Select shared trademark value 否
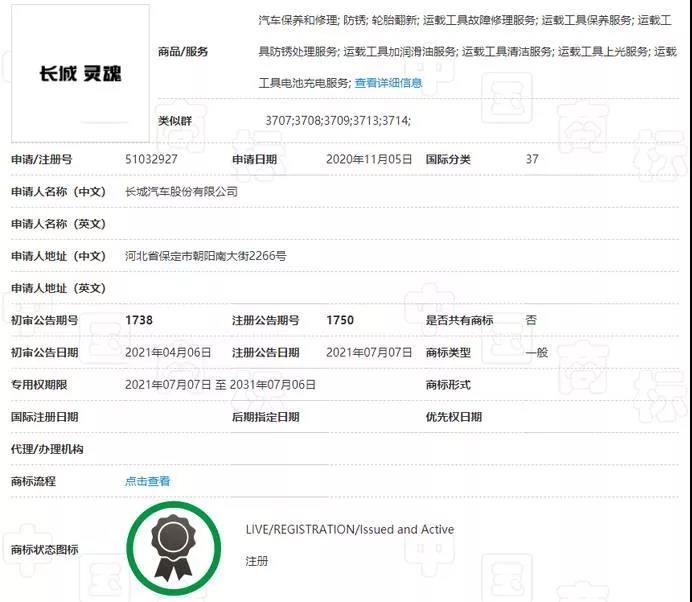The image size is (692, 602). pyautogui.click(x=531, y=320)
